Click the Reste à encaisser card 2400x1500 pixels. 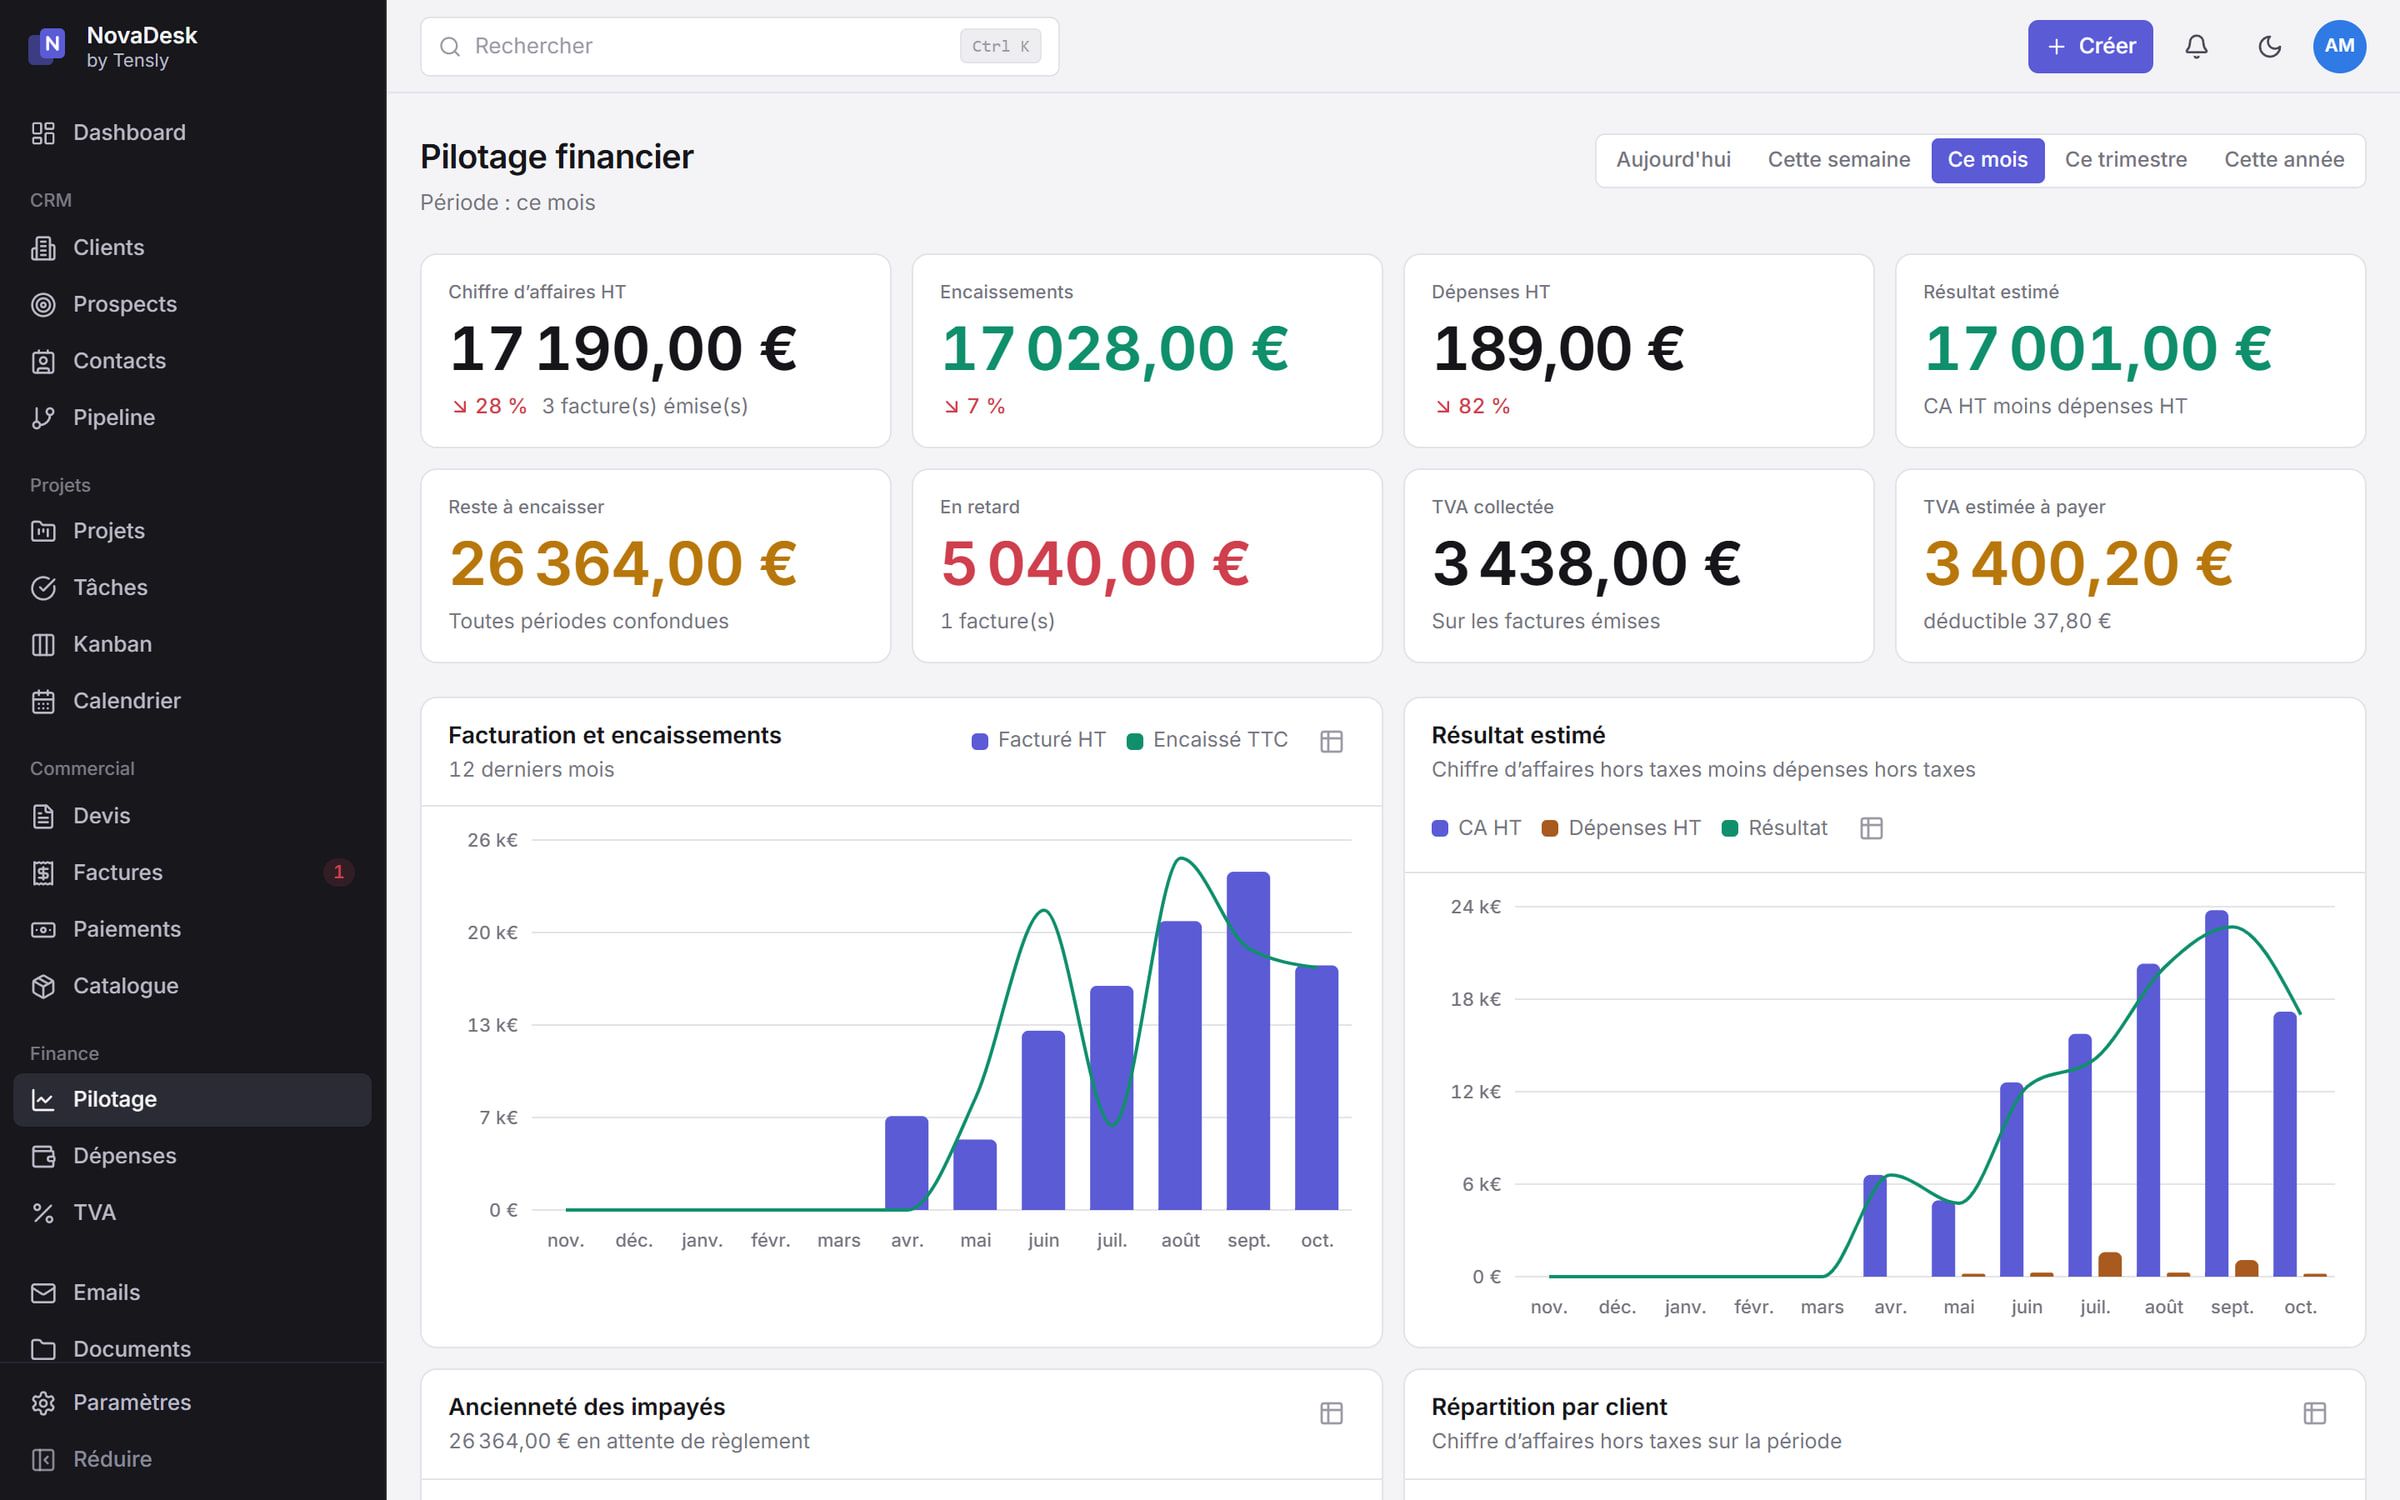[x=656, y=566]
